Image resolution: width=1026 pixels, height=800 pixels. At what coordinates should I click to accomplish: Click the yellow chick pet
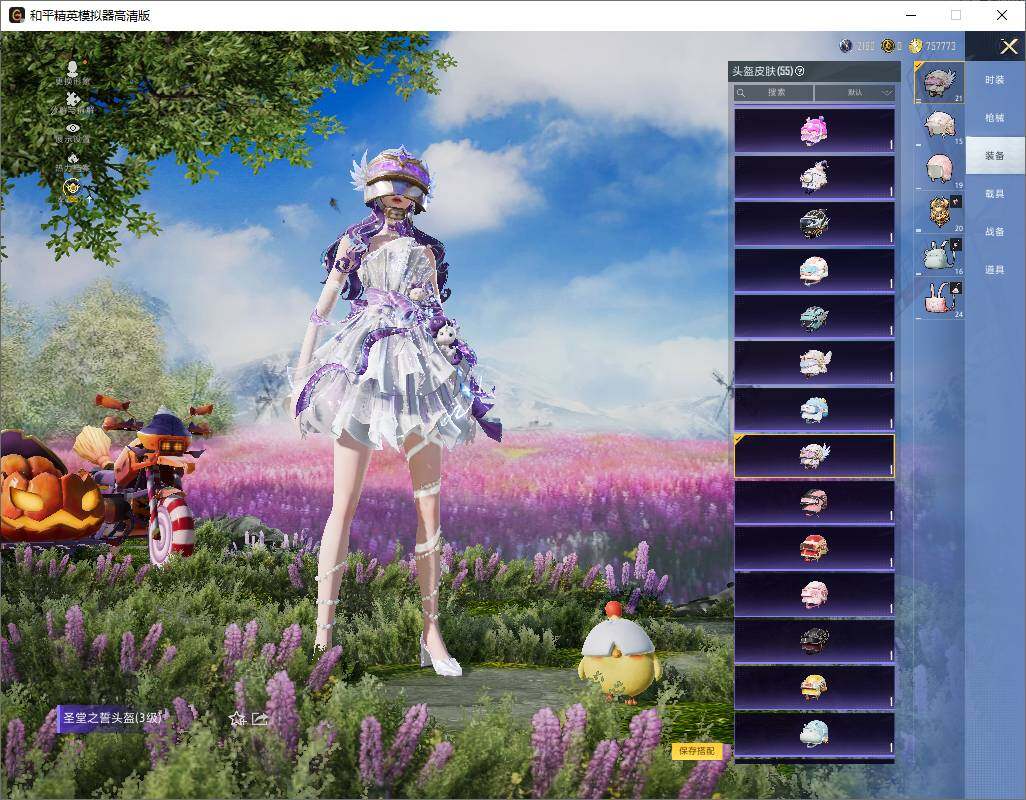pos(618,653)
